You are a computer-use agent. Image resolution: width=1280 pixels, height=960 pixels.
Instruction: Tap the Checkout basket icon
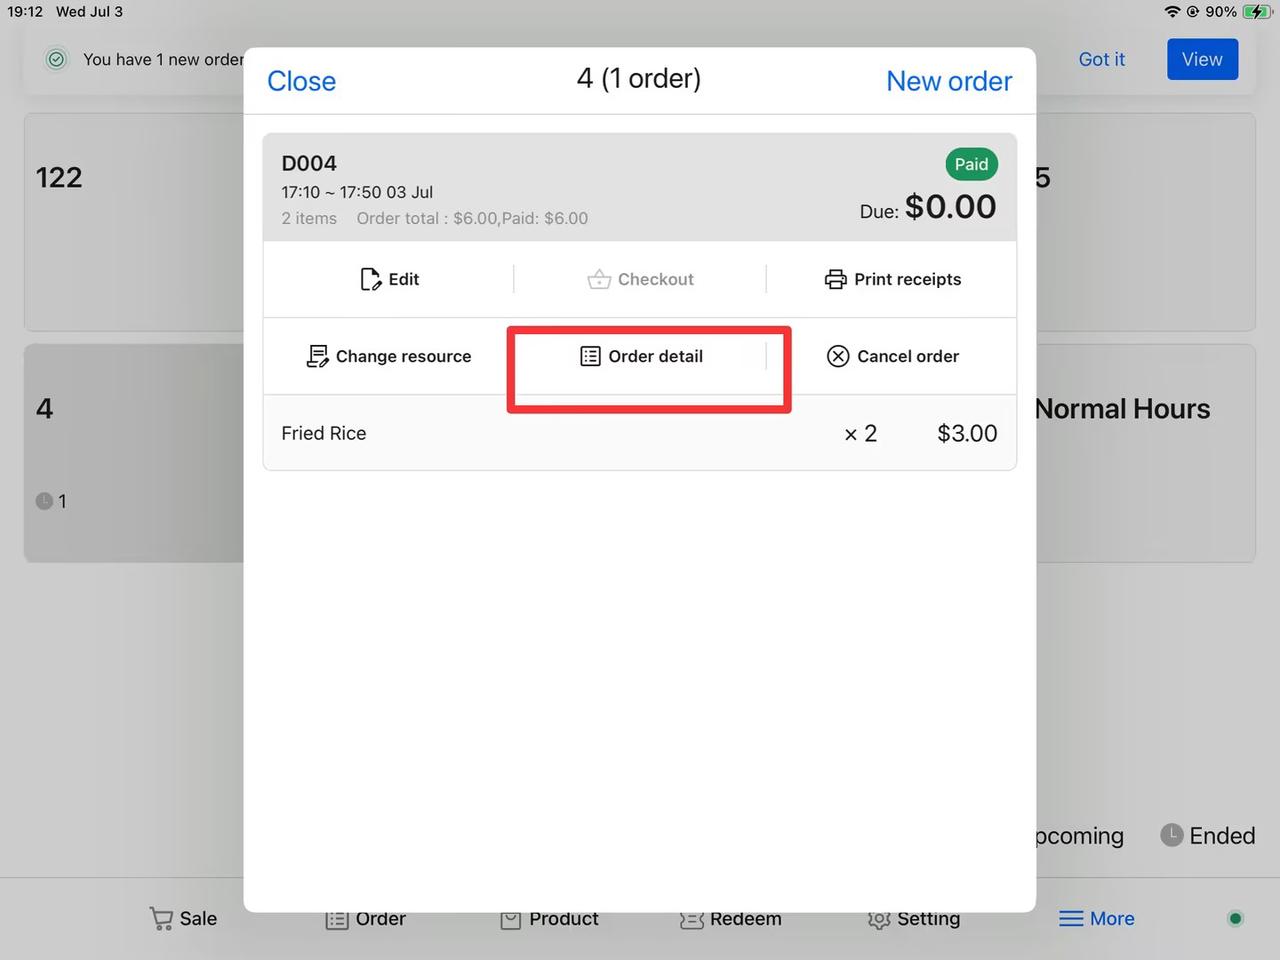pos(599,279)
